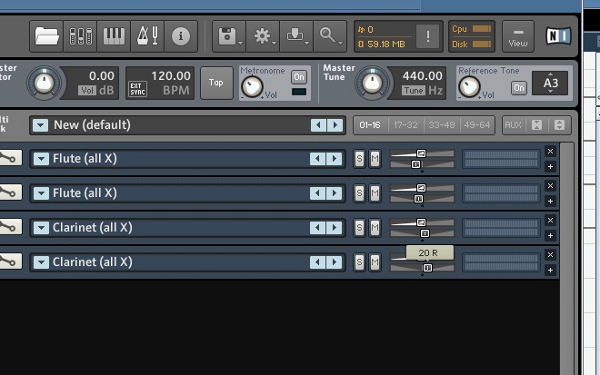The width and height of the screenshot is (600, 375).
Task: Toggle the AUX sends button
Action: 513,125
